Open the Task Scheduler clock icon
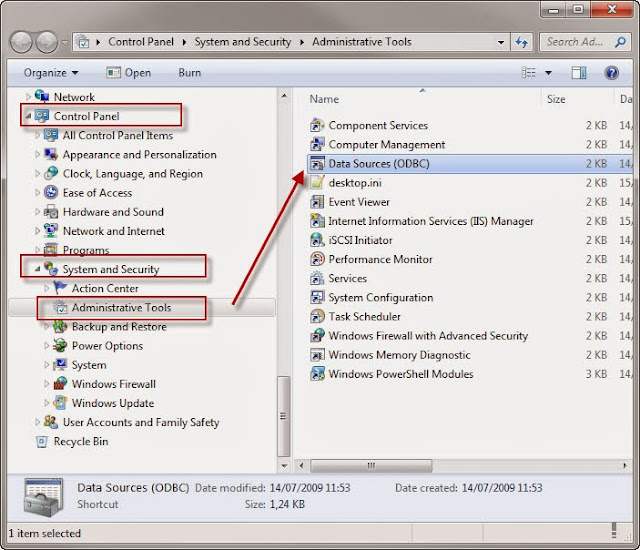 pos(317,316)
